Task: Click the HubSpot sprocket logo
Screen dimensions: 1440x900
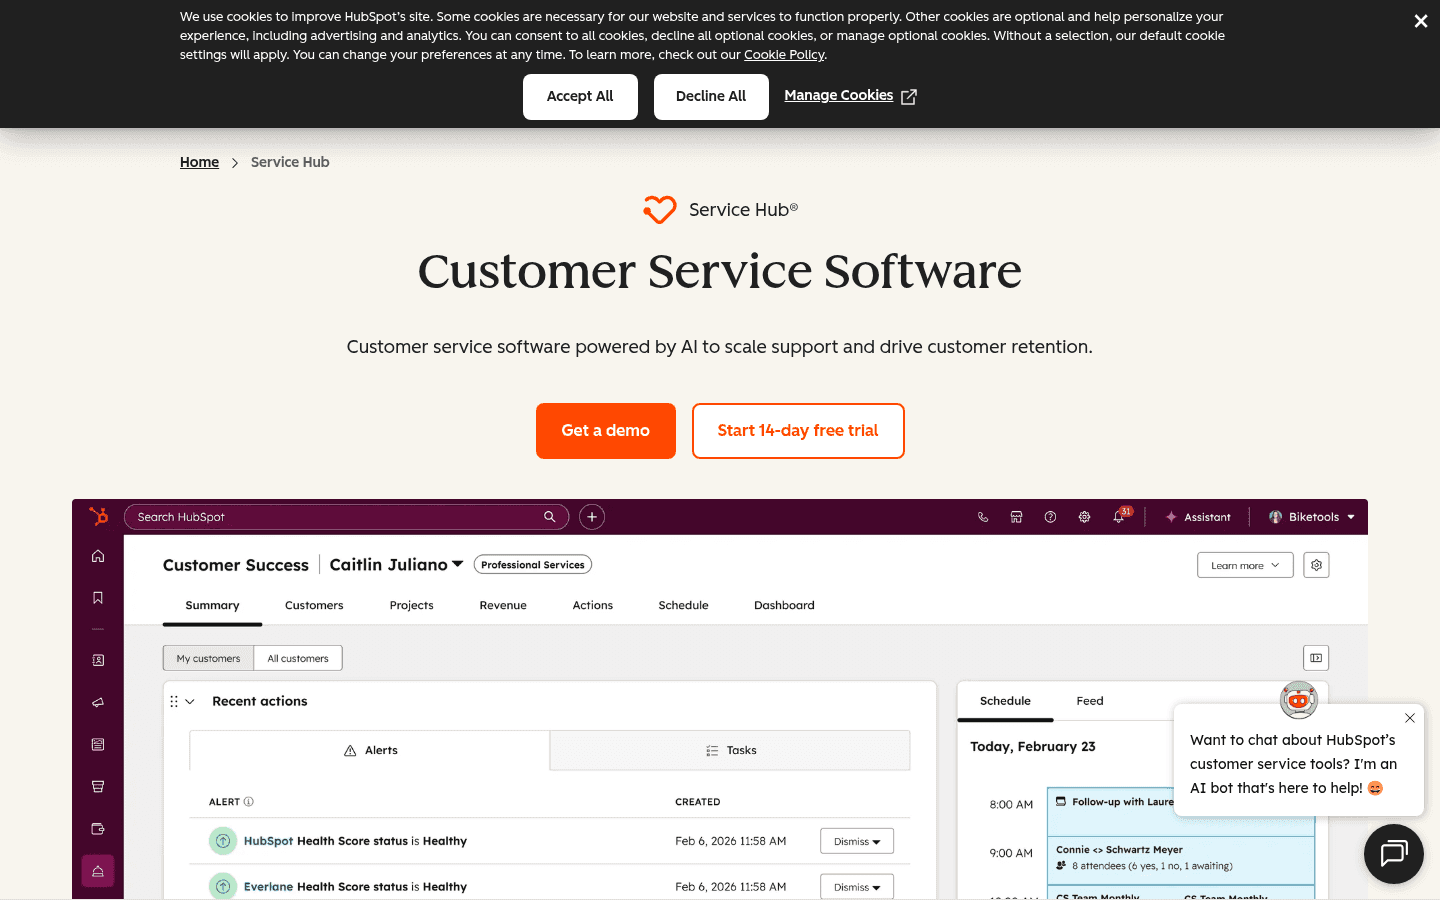Action: pyautogui.click(x=98, y=516)
